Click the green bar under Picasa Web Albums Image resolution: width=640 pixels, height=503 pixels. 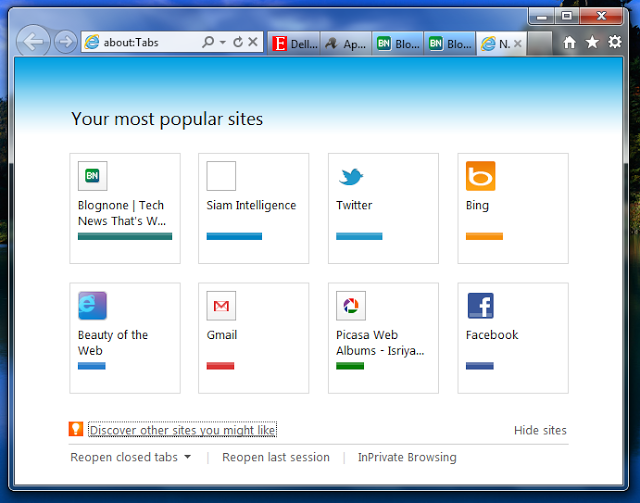click(350, 366)
